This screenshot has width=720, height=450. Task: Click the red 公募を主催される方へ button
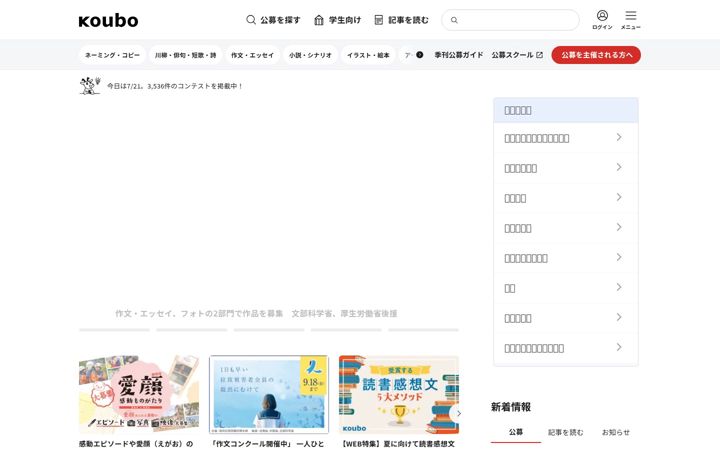(596, 55)
